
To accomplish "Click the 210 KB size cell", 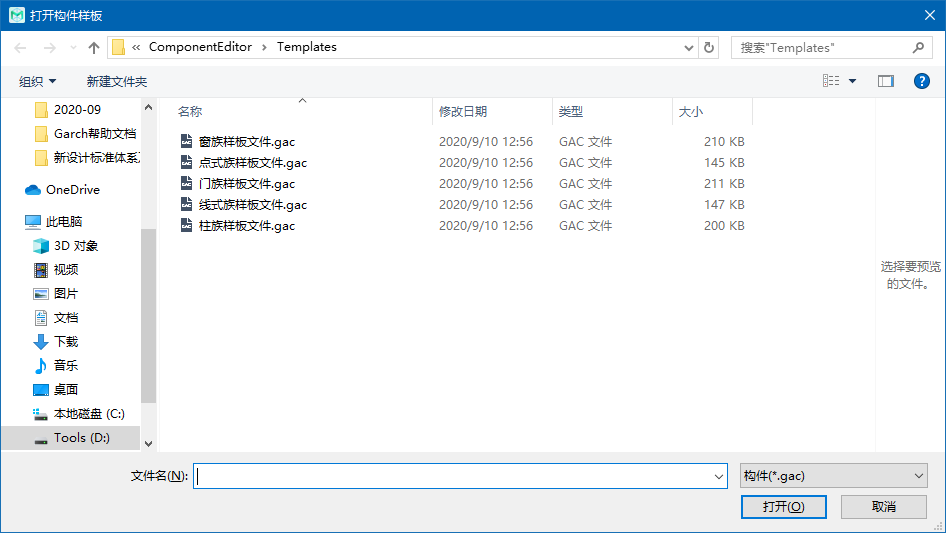I will (x=724, y=142).
